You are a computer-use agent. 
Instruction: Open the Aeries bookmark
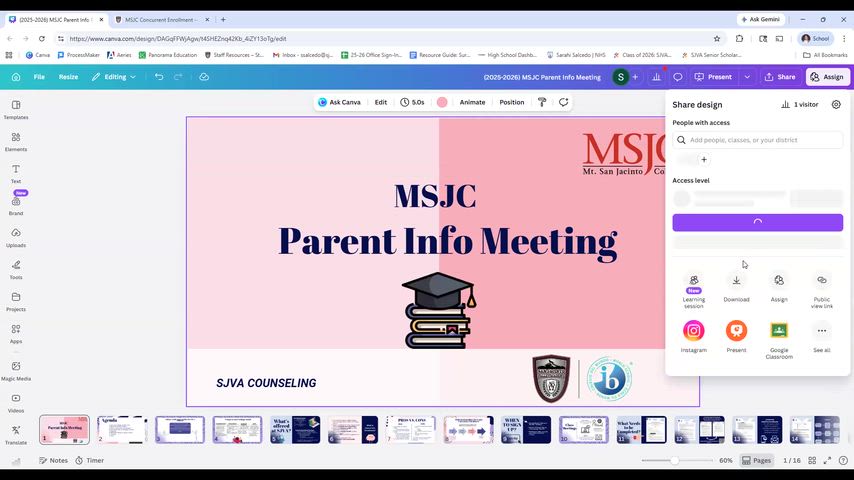click(x=119, y=55)
